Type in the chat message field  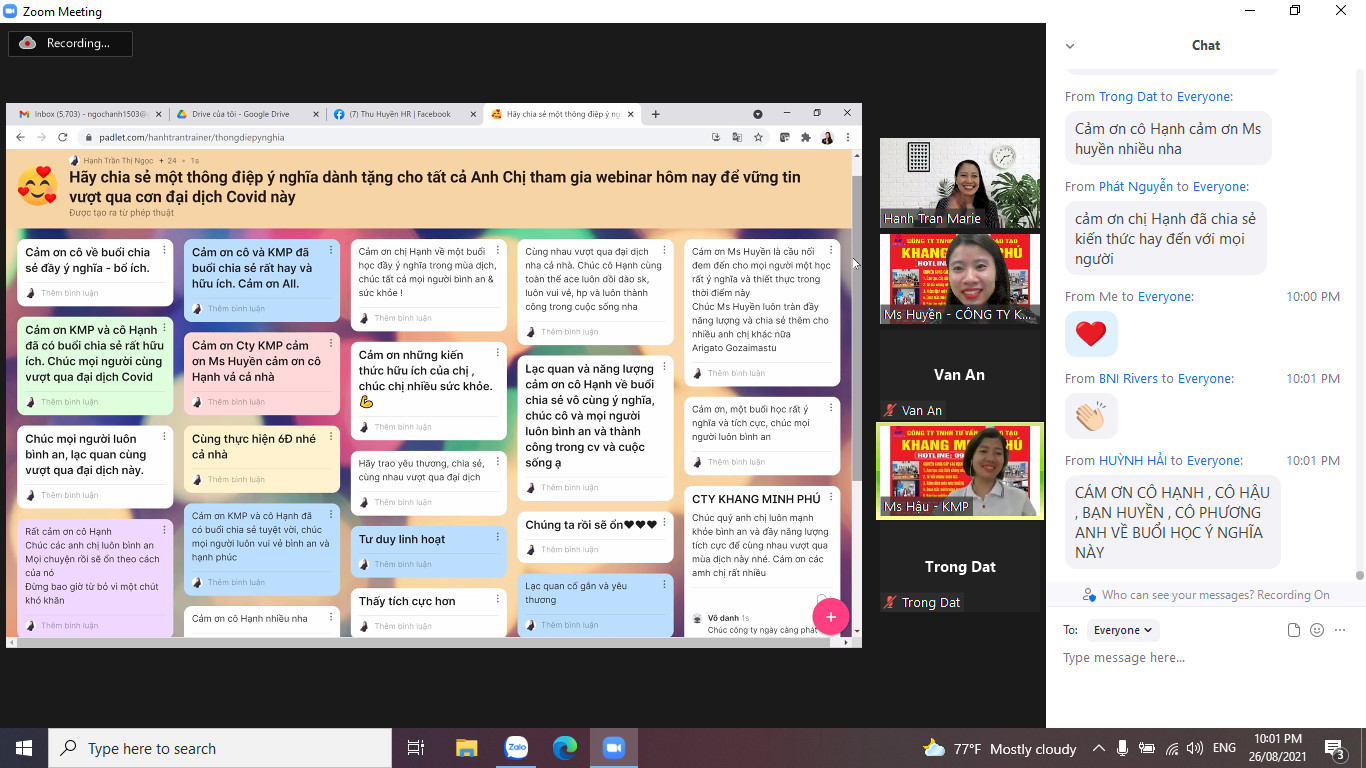click(1200, 658)
